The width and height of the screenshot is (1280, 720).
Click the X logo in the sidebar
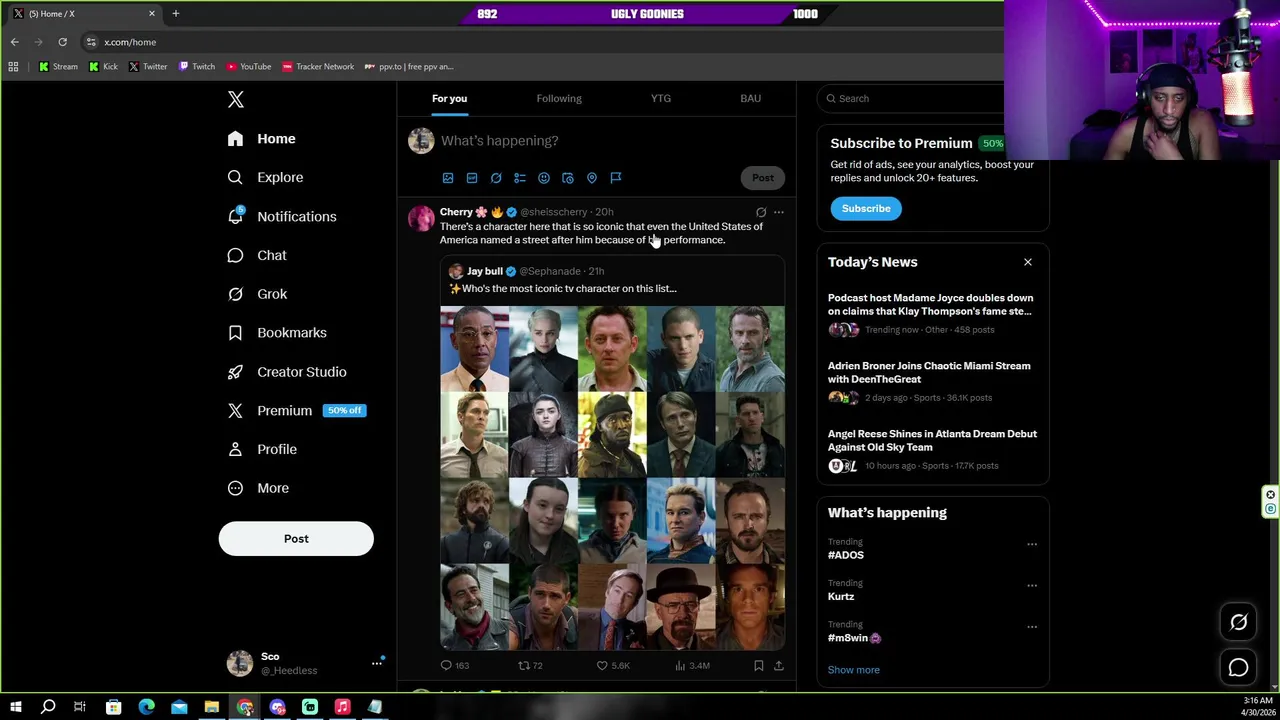(x=235, y=99)
